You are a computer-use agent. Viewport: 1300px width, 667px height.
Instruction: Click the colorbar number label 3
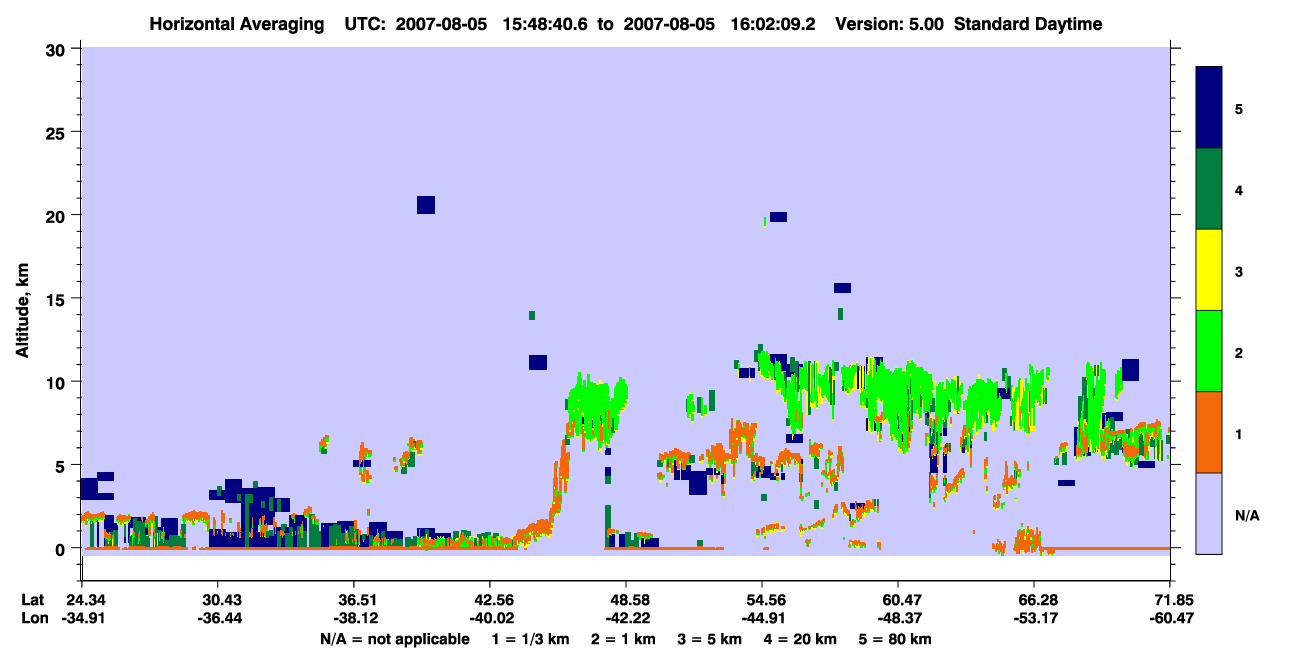1239,270
